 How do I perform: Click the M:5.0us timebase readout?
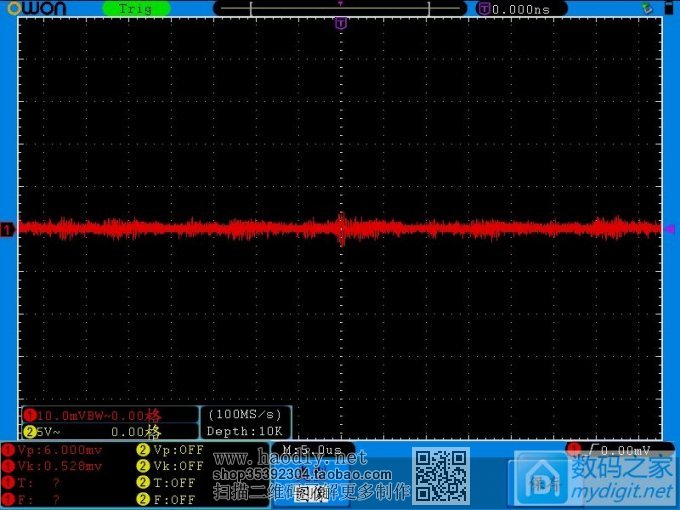click(x=313, y=451)
